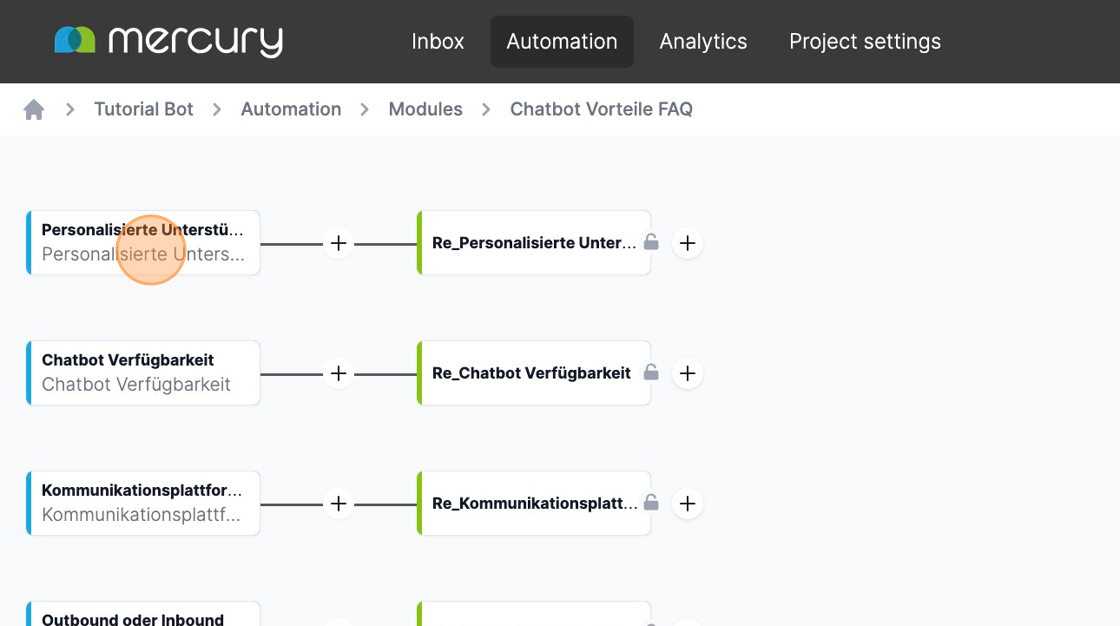Toggle lock on Re_Chatbot Verfügbarkeit node

tap(651, 372)
